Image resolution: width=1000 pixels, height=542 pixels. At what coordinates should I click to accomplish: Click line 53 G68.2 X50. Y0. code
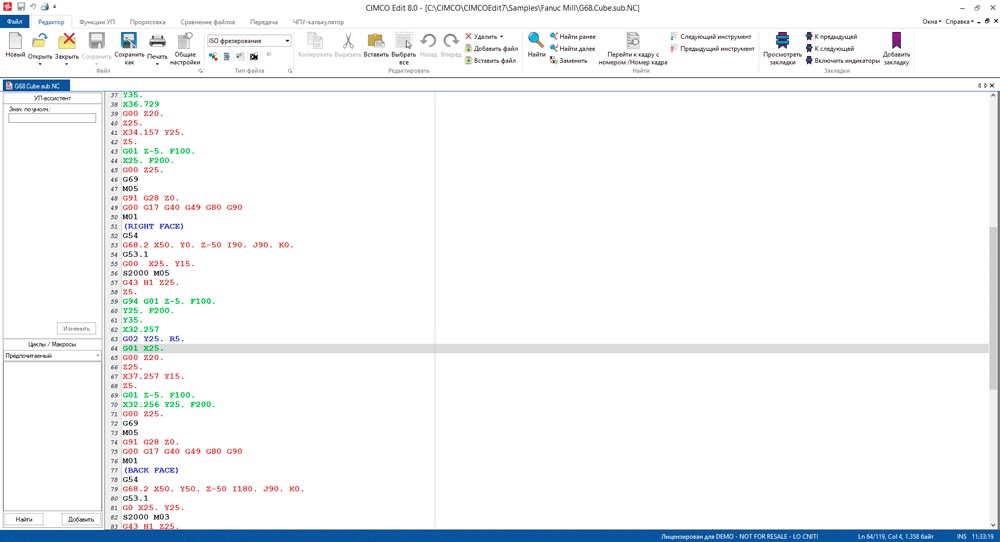pos(208,245)
